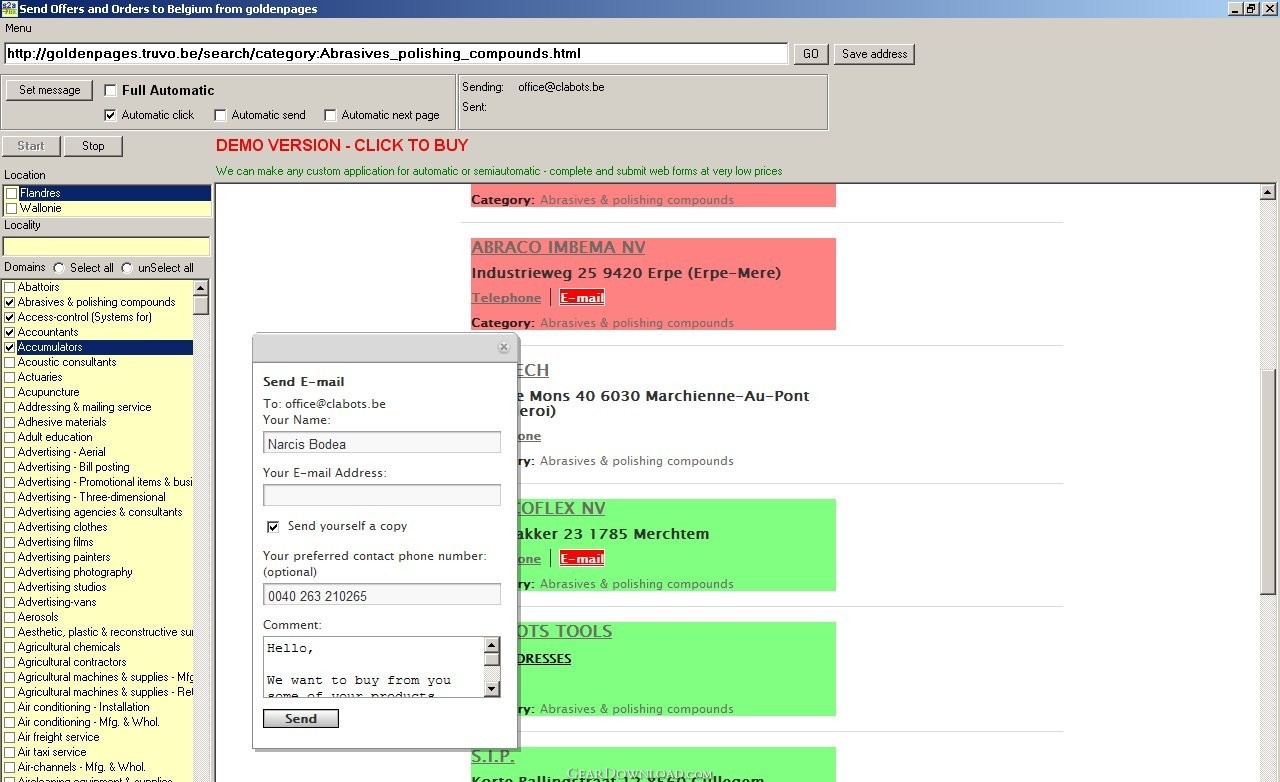Click the application icon in title bar

click(9, 8)
